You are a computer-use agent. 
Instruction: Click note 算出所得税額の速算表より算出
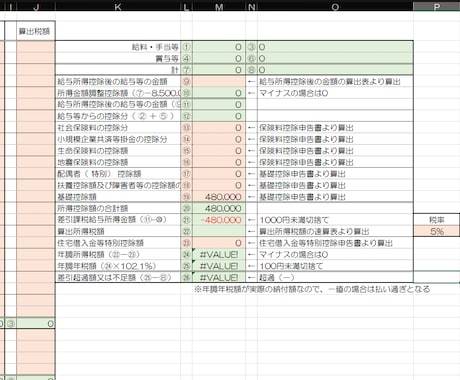pos(314,231)
